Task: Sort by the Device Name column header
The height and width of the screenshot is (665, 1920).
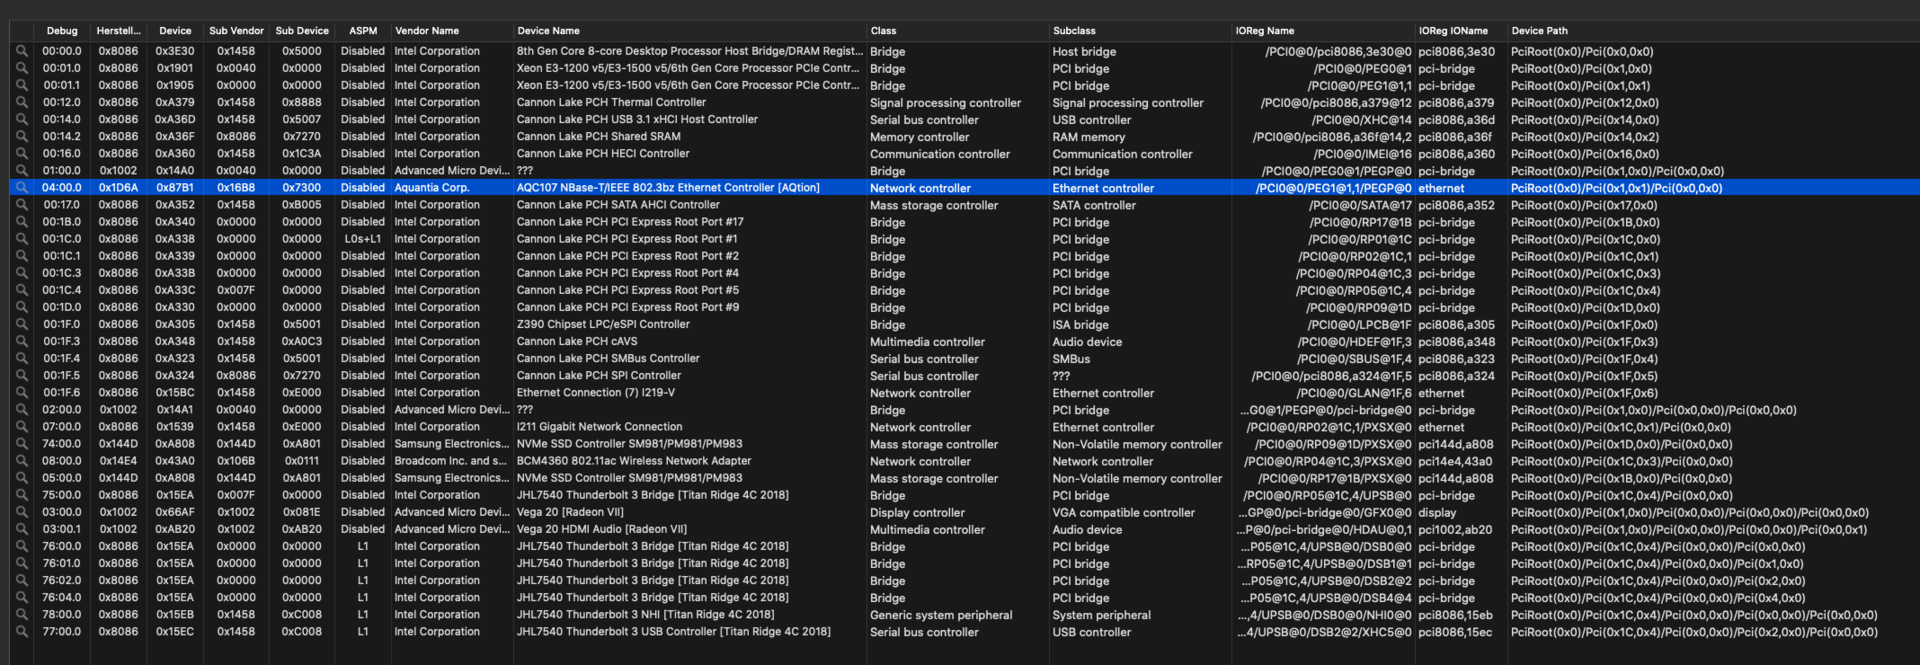Action: (548, 31)
